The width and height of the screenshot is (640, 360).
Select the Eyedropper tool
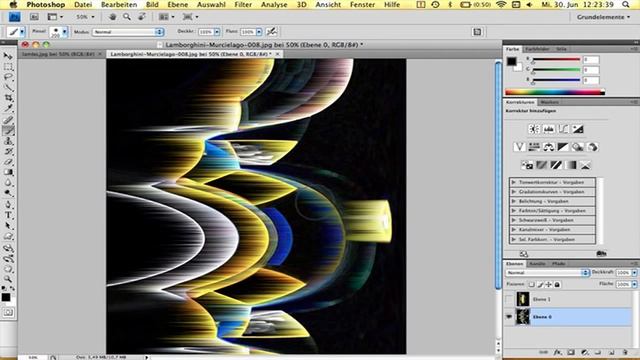point(8,109)
